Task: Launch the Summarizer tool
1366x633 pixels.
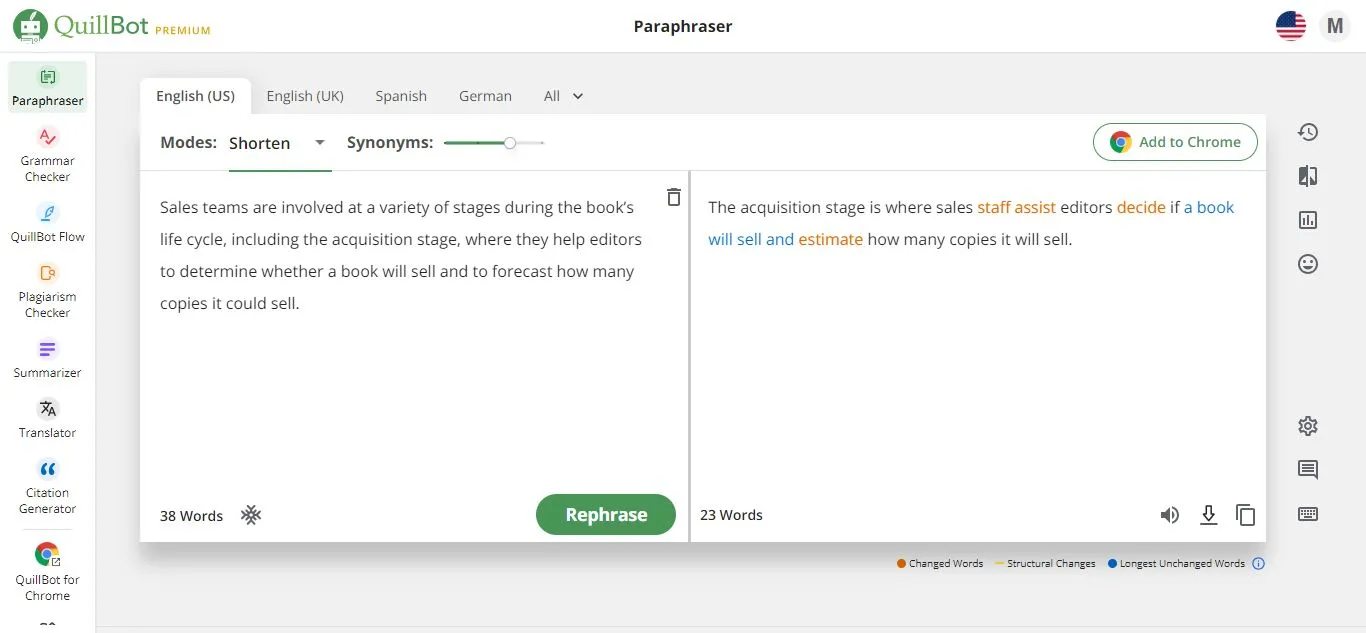Action: click(x=47, y=358)
